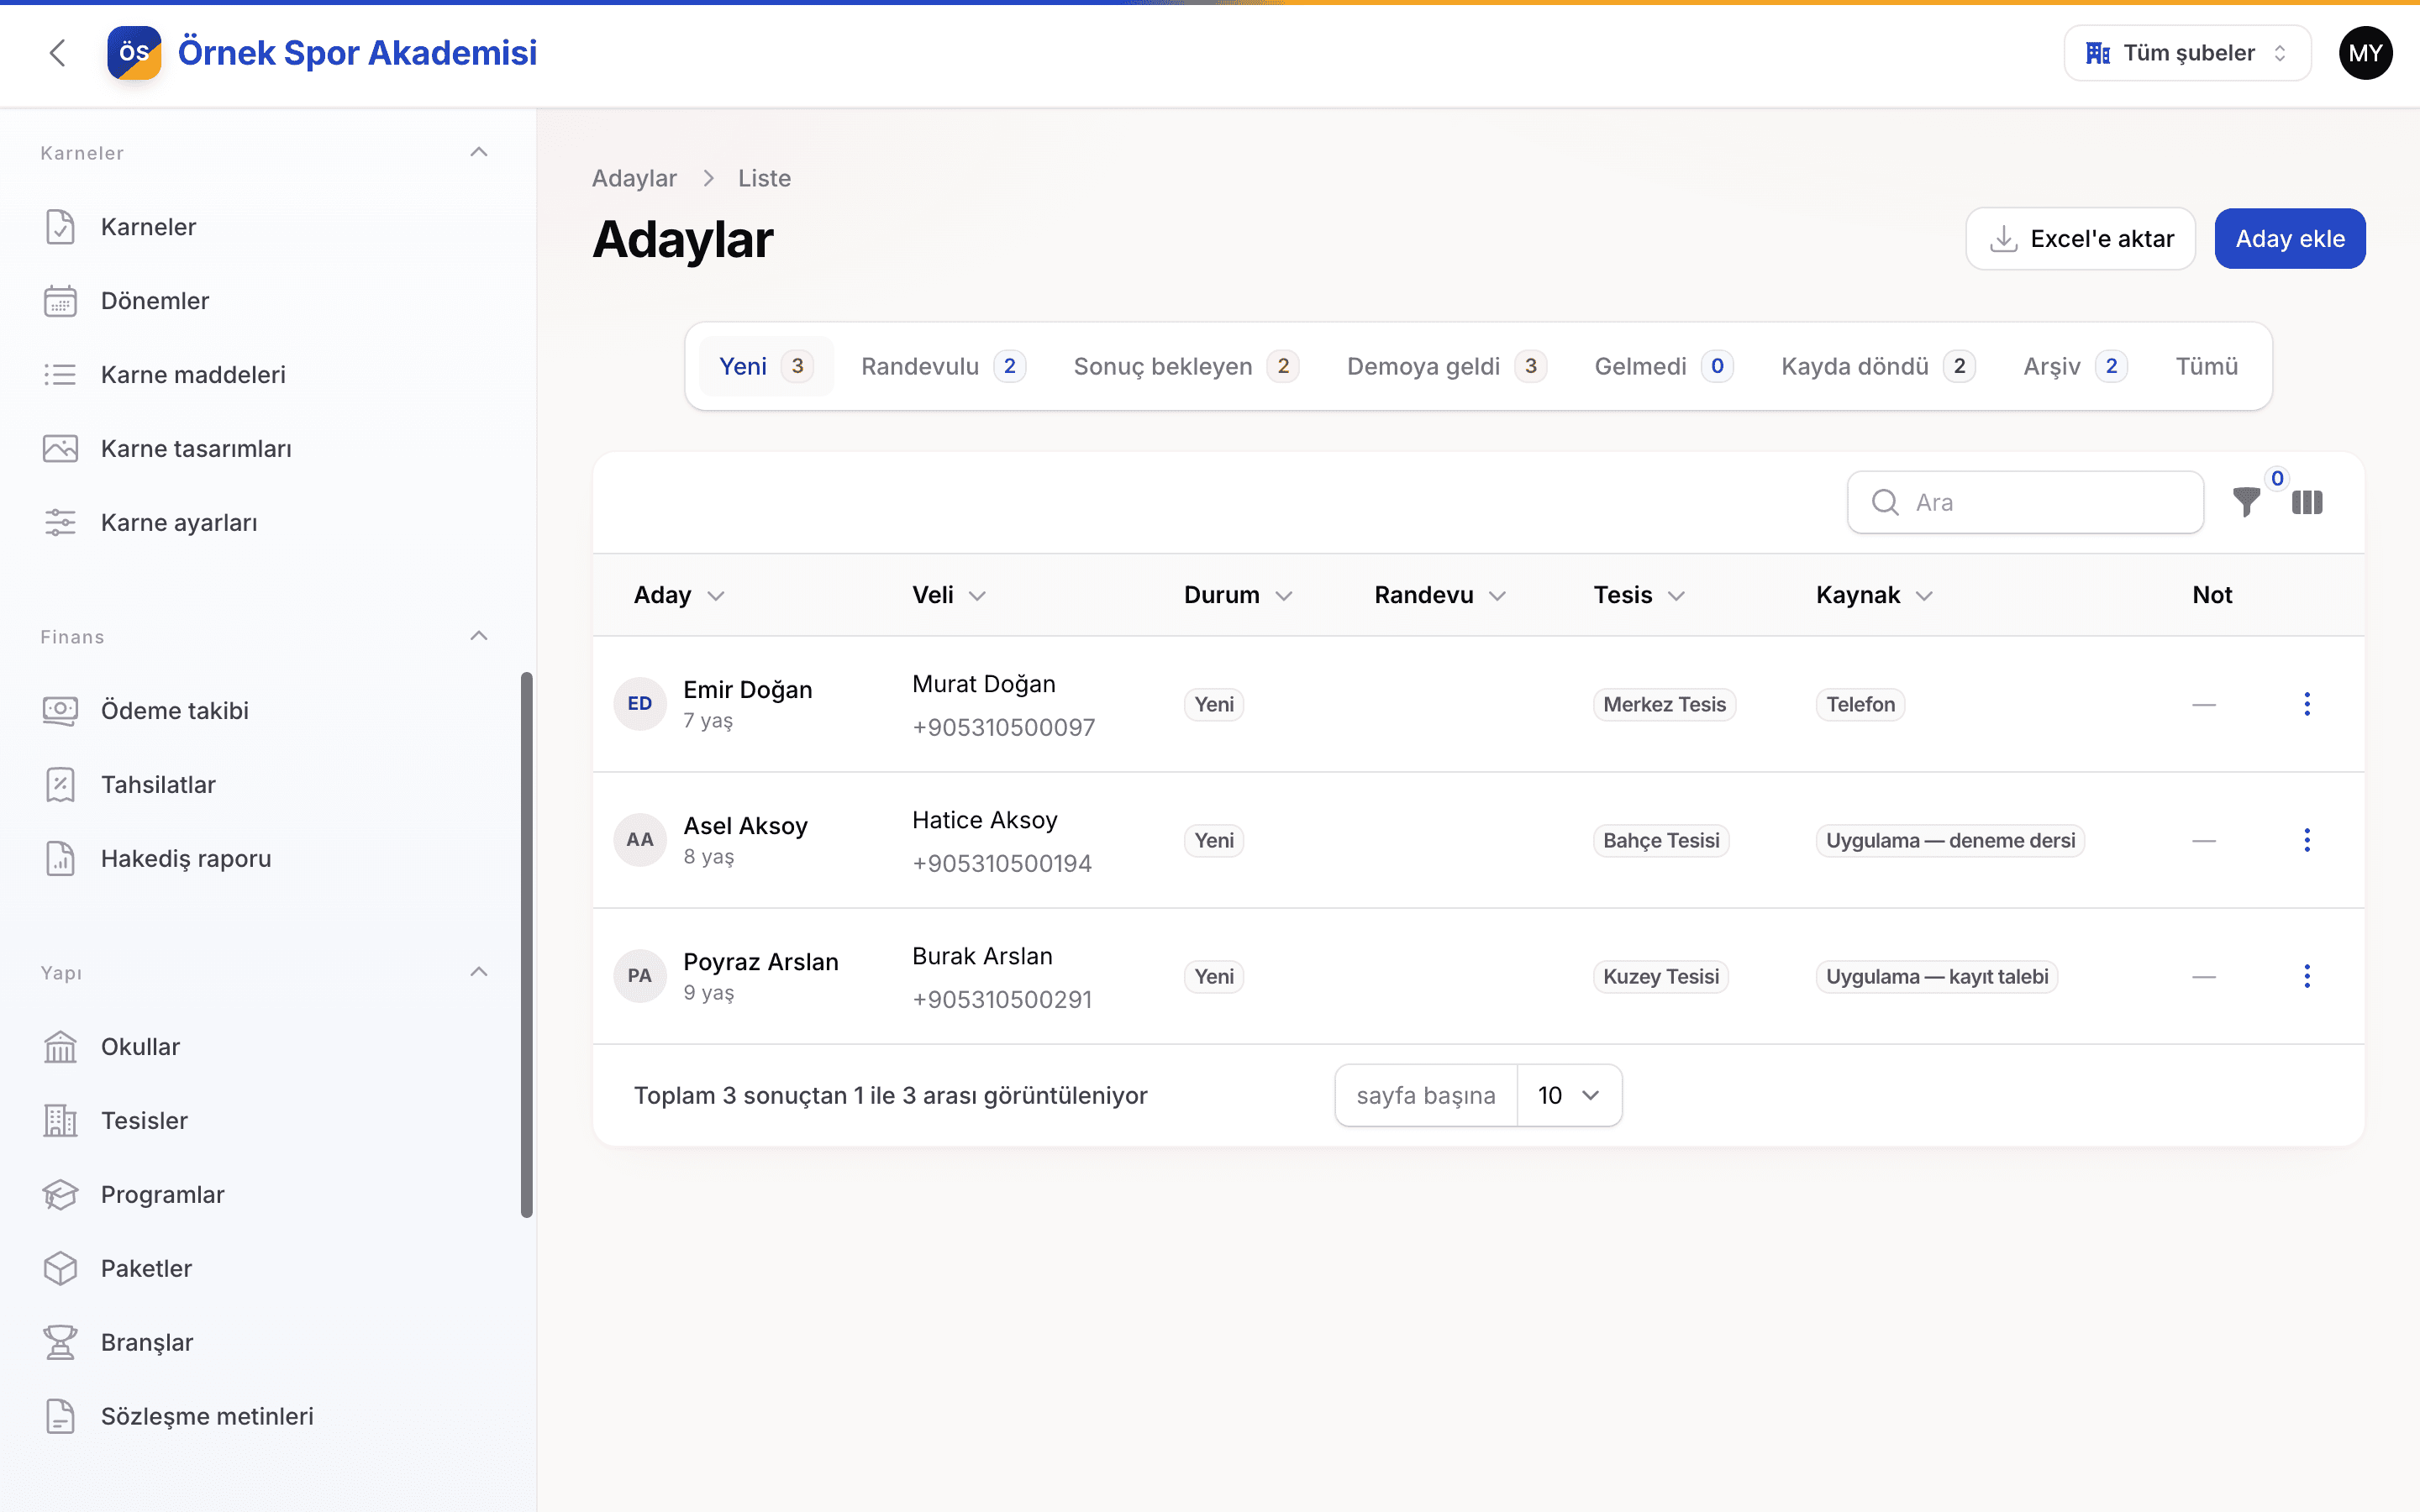Open the Karneler sidebar icon
The width and height of the screenshot is (2420, 1512).
click(x=60, y=227)
